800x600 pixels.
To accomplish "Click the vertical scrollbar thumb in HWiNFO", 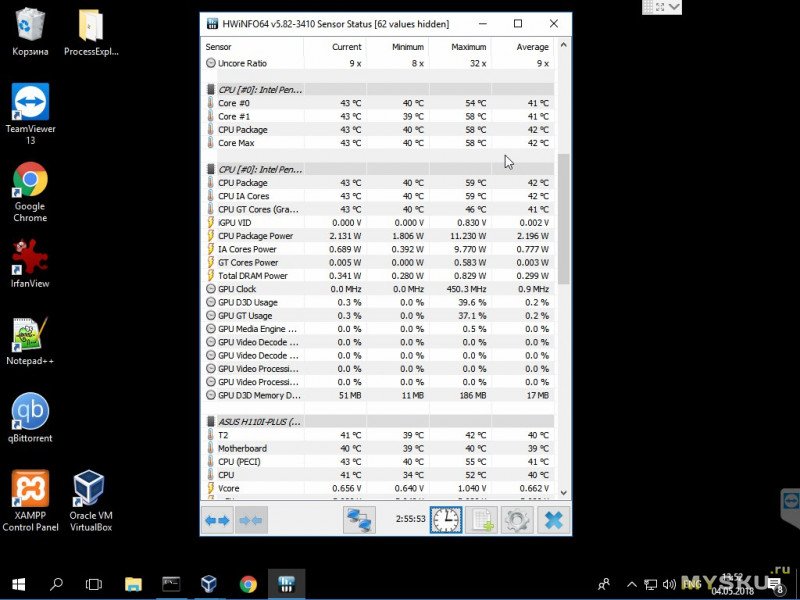I will click(x=563, y=219).
